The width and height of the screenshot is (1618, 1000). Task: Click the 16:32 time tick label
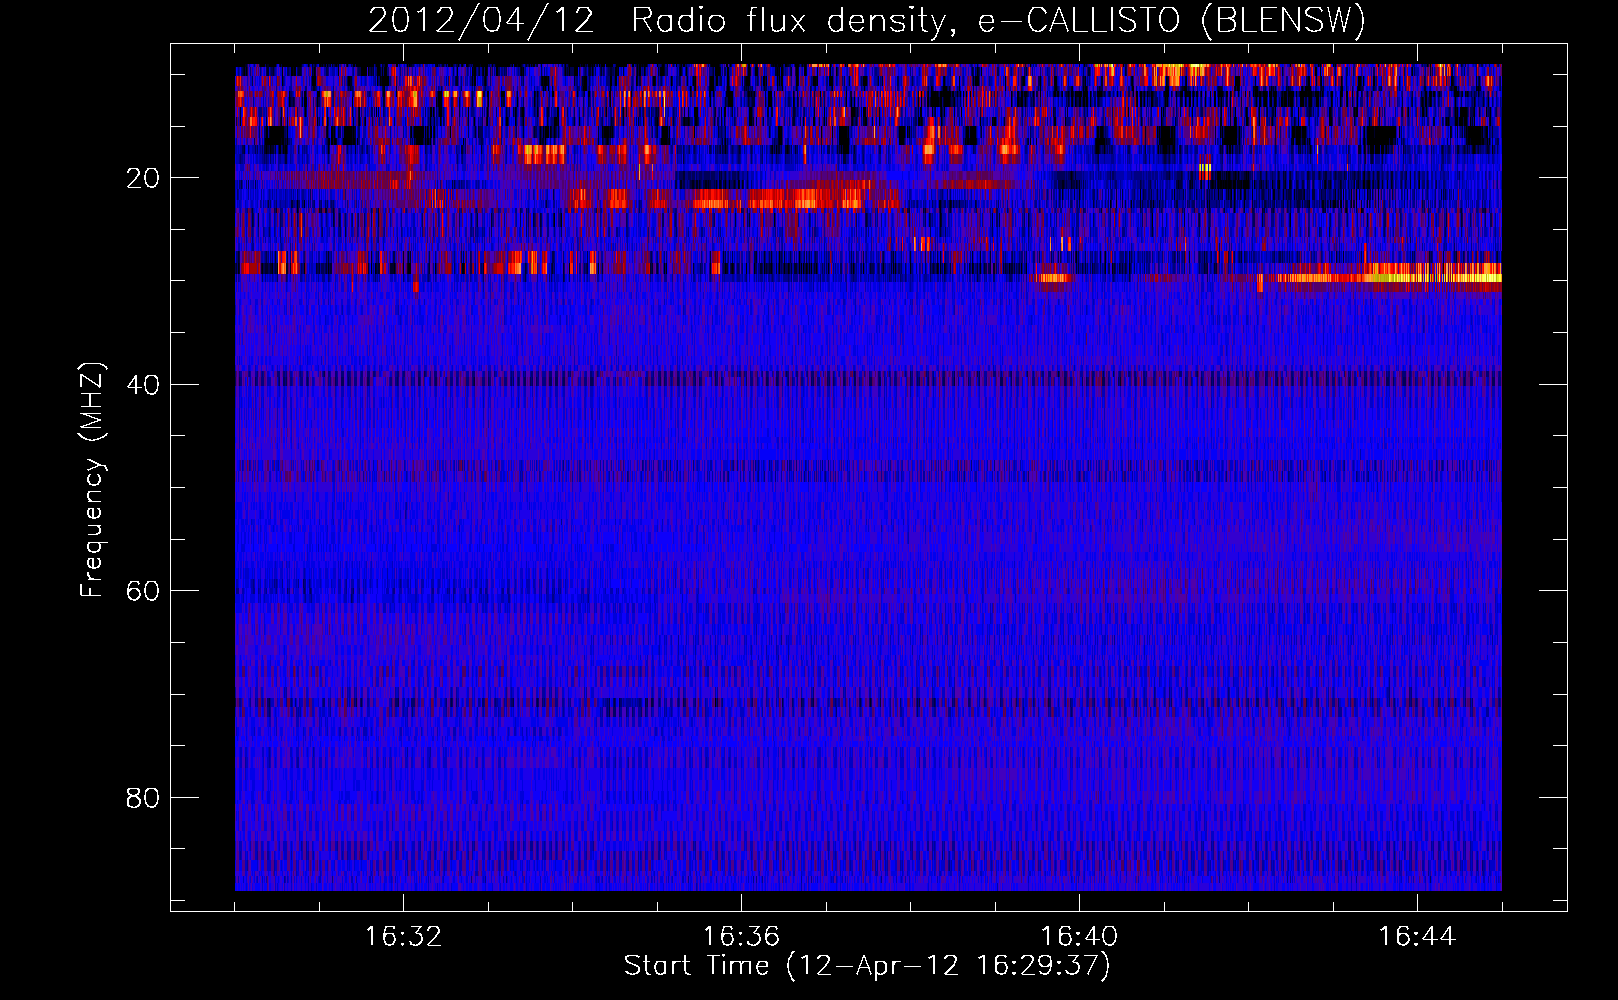[x=403, y=937]
